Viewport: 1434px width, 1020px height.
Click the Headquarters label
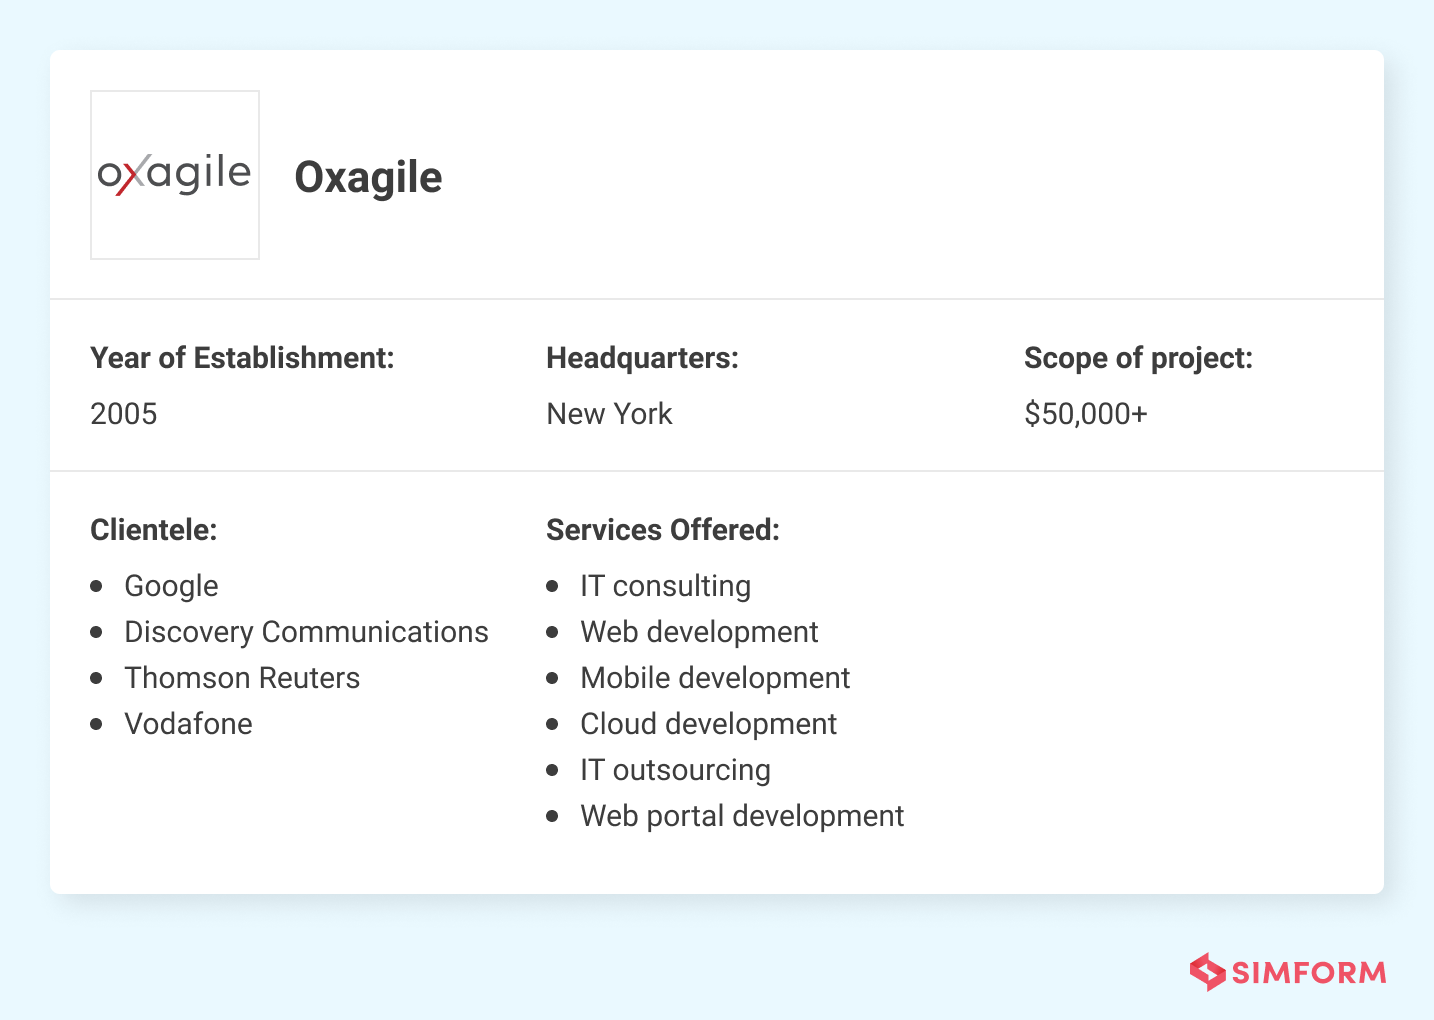coord(642,358)
